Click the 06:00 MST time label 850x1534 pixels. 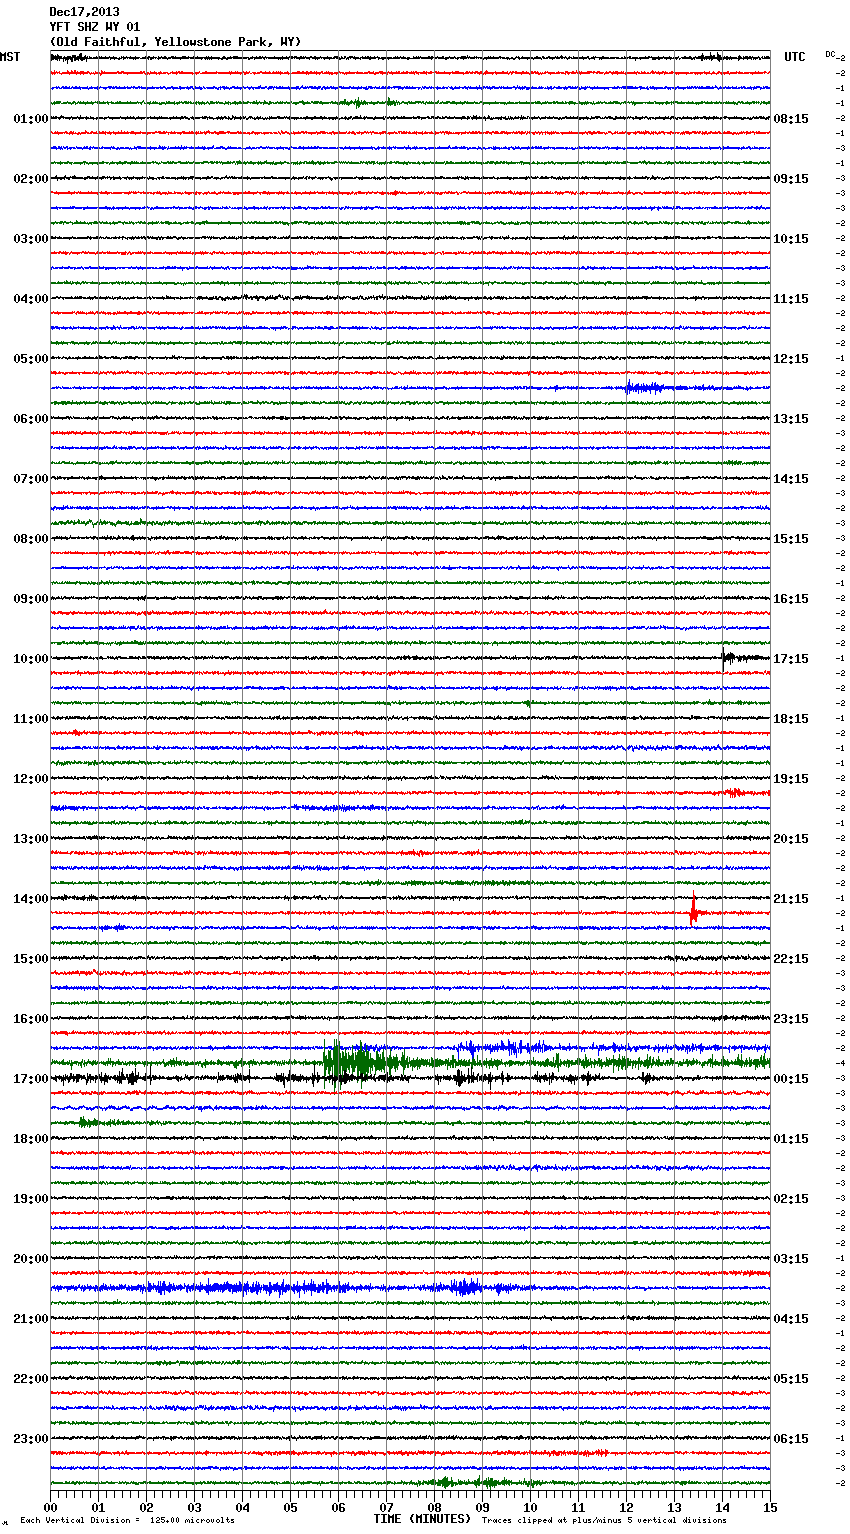coord(31,419)
